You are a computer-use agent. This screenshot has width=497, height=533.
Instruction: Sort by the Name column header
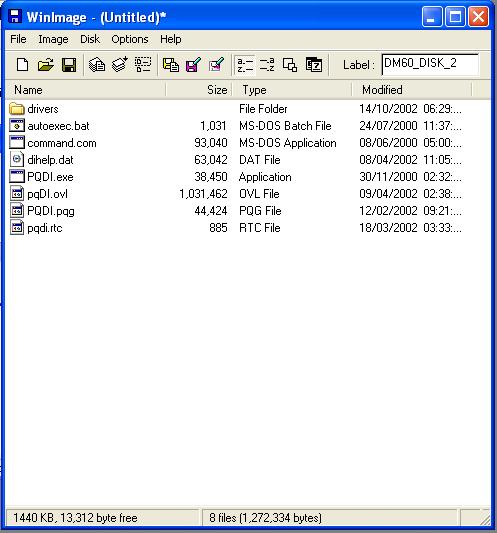coord(86,90)
